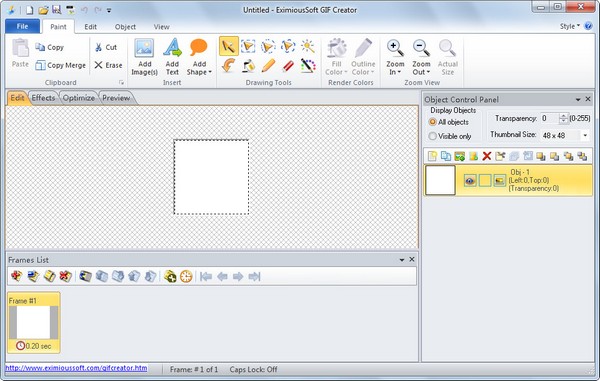This screenshot has height=381, width=600.
Task: Open the Style dropdown menu
Action: (570, 26)
